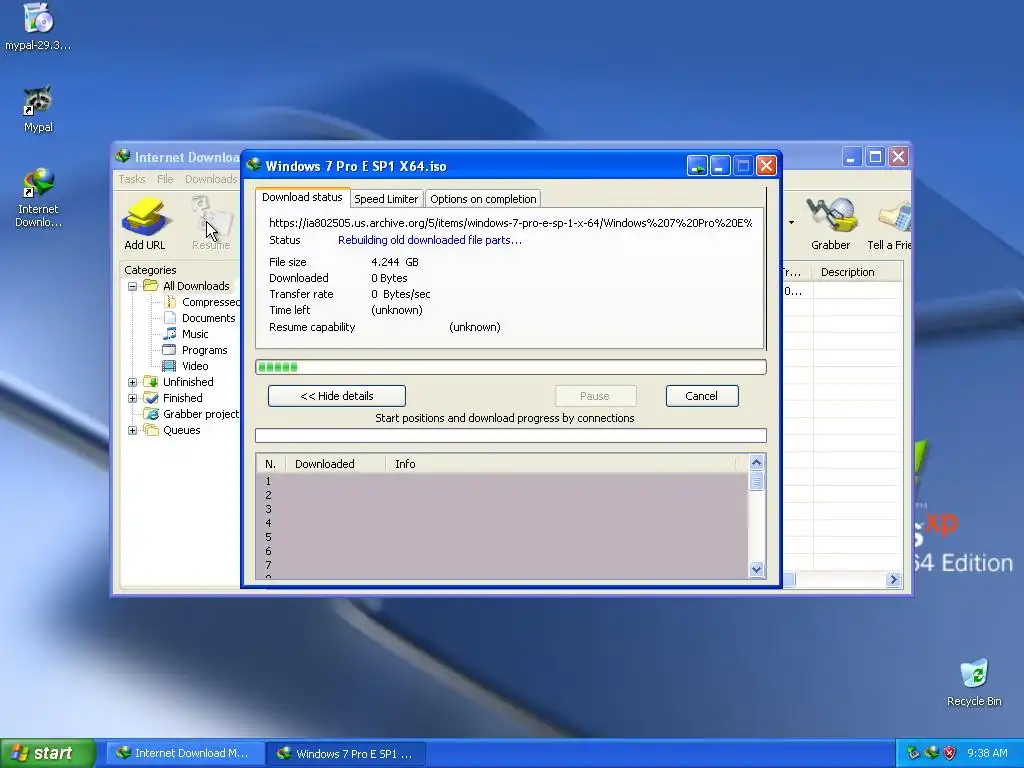
Task: Open the File menu in IDM
Action: click(165, 179)
